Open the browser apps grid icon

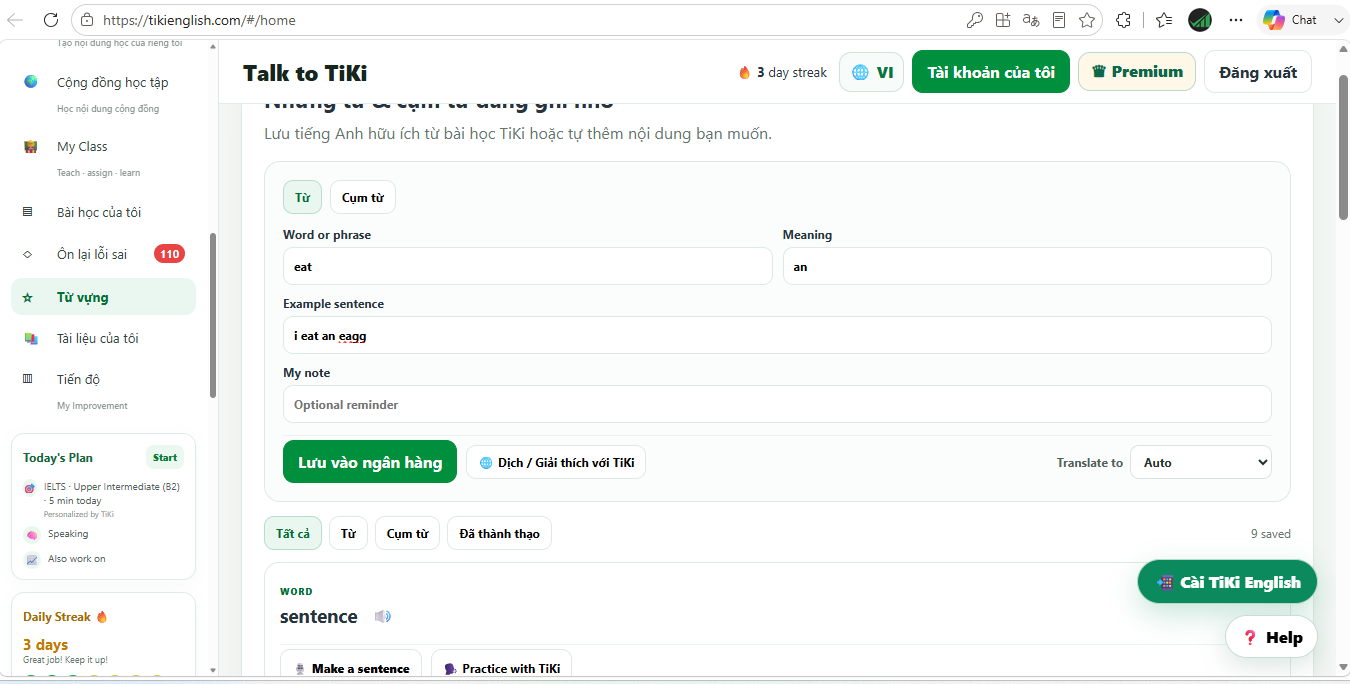pyautogui.click(x=1003, y=20)
